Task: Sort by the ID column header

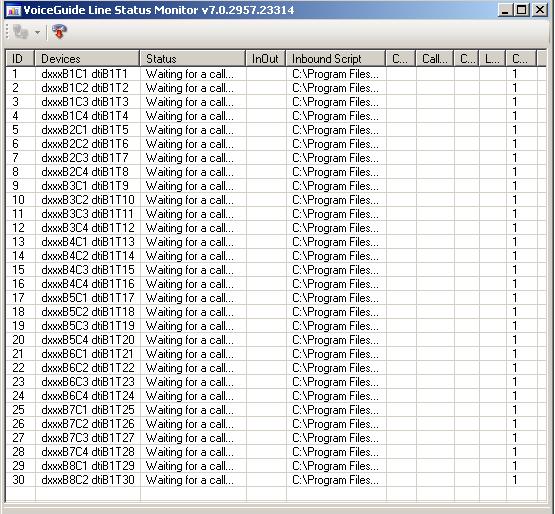Action: 20,58
